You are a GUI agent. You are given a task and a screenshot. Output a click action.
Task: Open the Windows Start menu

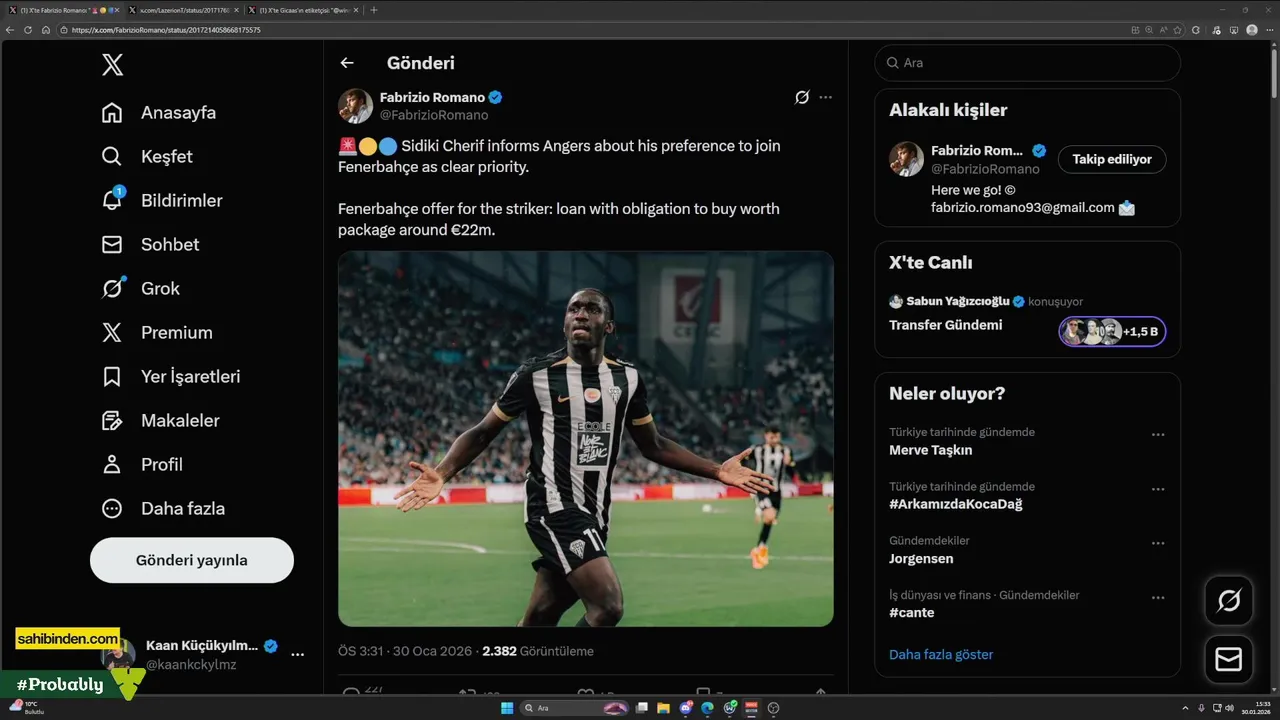tap(507, 708)
